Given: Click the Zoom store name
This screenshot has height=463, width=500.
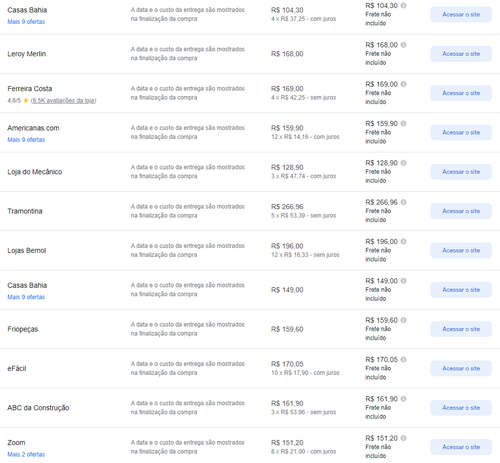Looking at the screenshot, I should coord(16,443).
